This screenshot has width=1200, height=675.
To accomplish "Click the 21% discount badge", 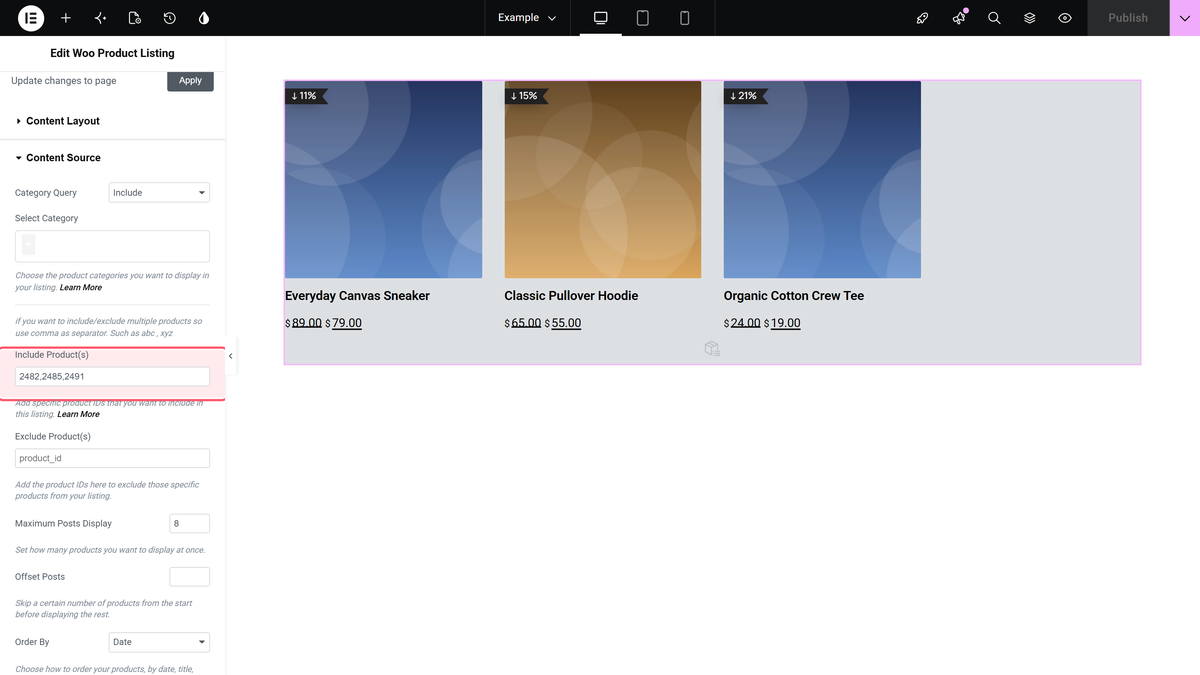I will coord(745,96).
